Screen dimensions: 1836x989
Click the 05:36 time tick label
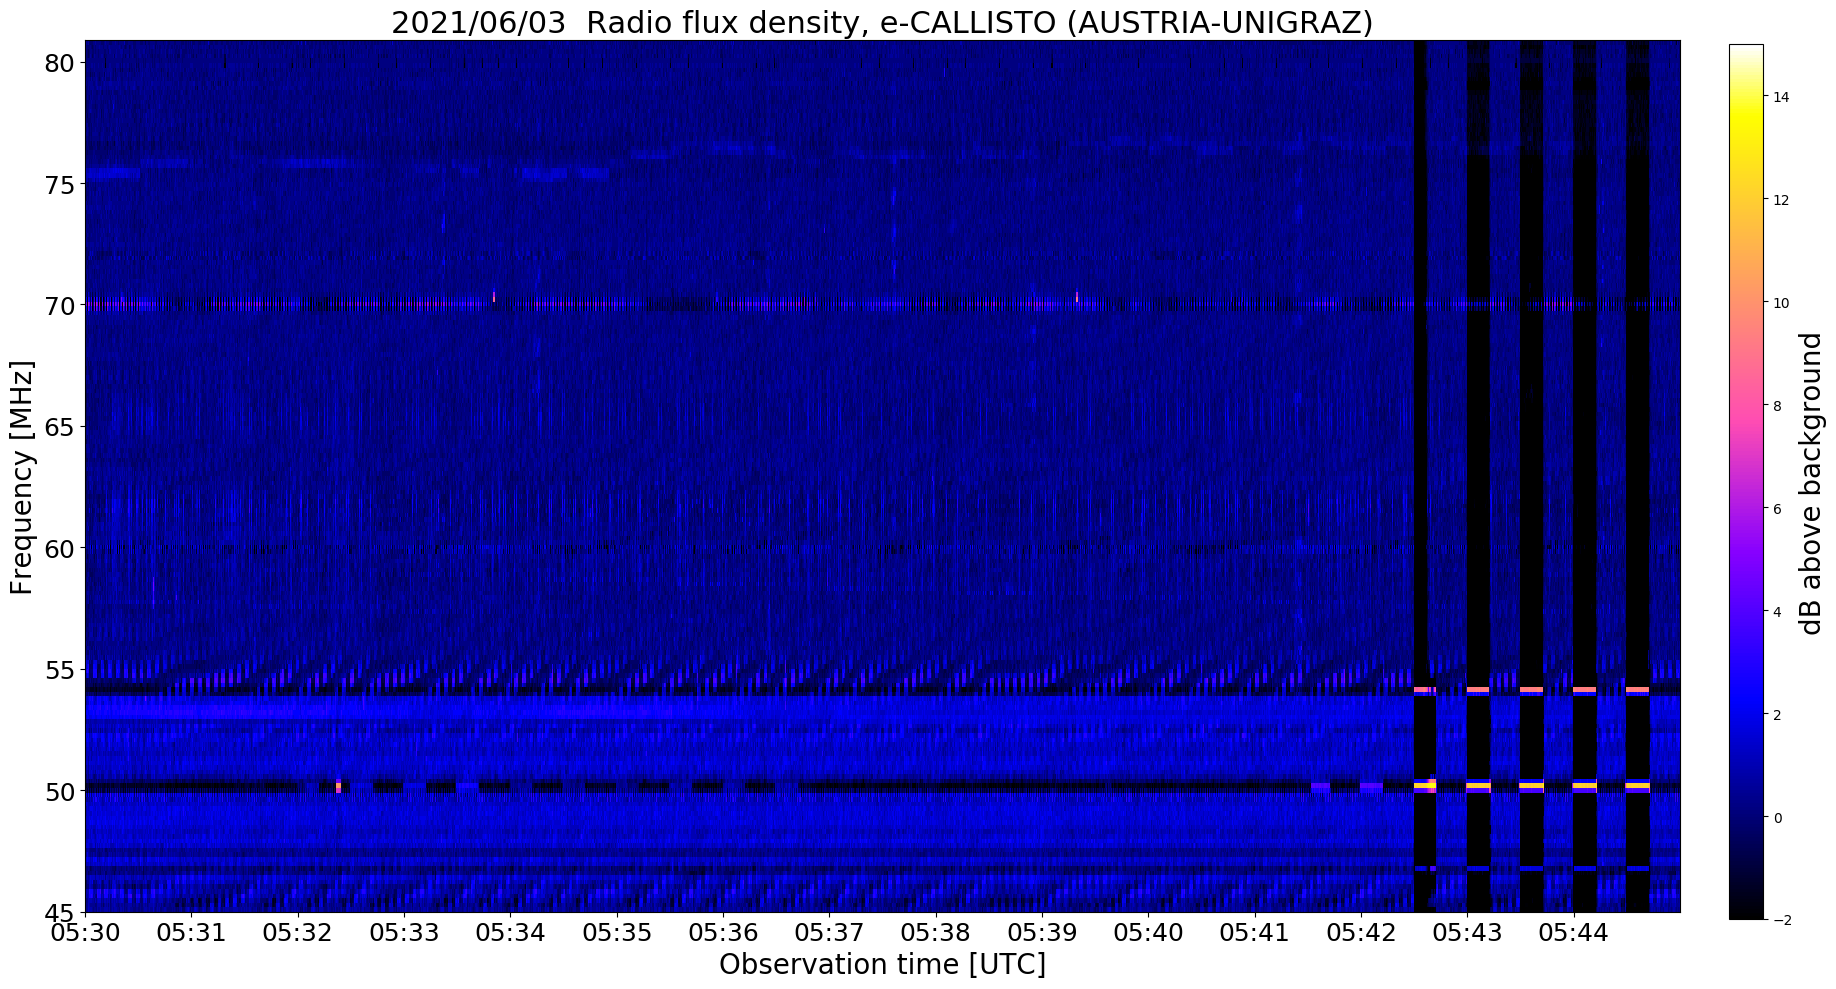723,933
